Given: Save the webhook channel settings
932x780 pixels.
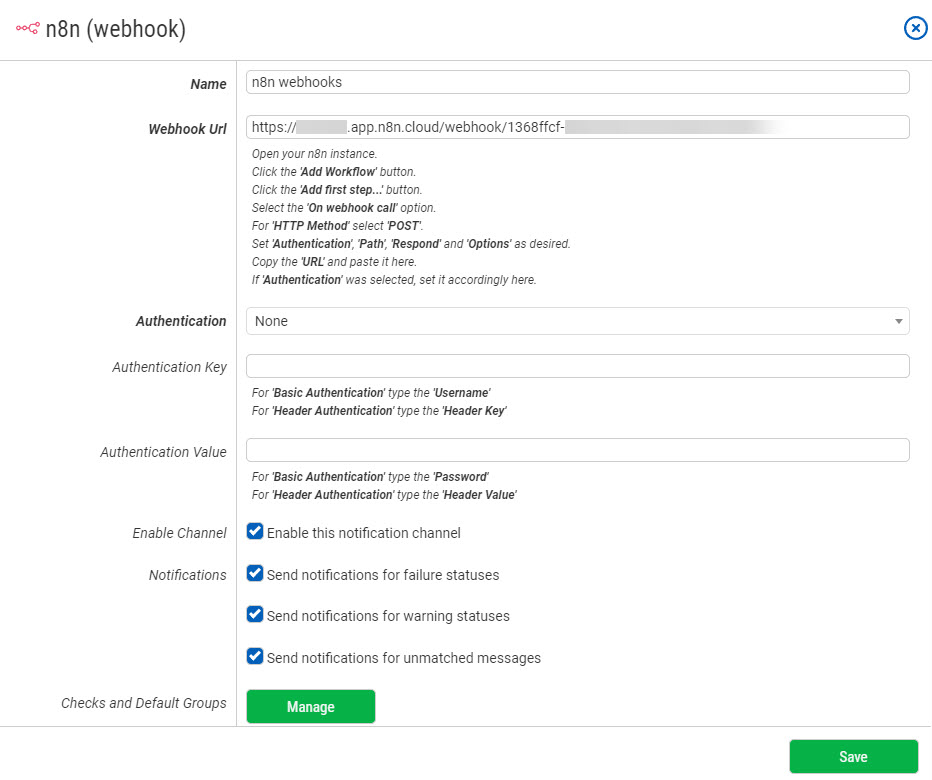Looking at the screenshot, I should click(x=853, y=757).
